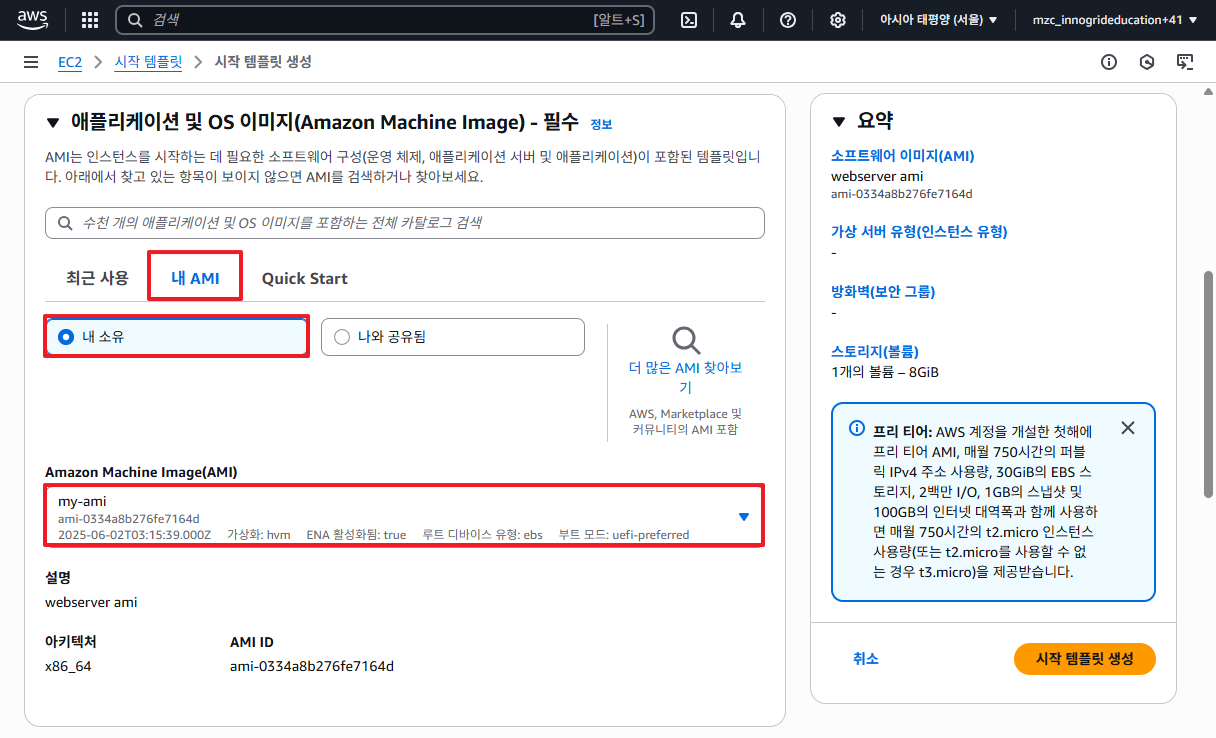Open the AWS console home logo

point(32,19)
